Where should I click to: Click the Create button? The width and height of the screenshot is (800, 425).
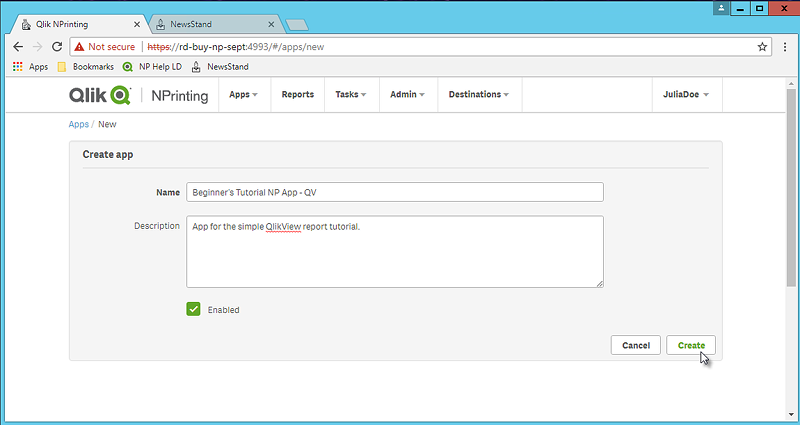pyautogui.click(x=691, y=345)
